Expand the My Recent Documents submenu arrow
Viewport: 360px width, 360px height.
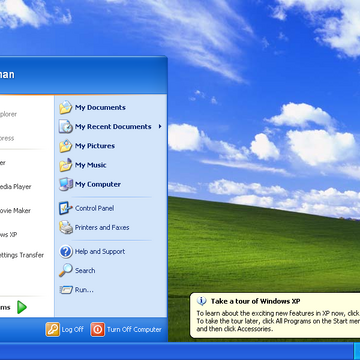click(160, 126)
